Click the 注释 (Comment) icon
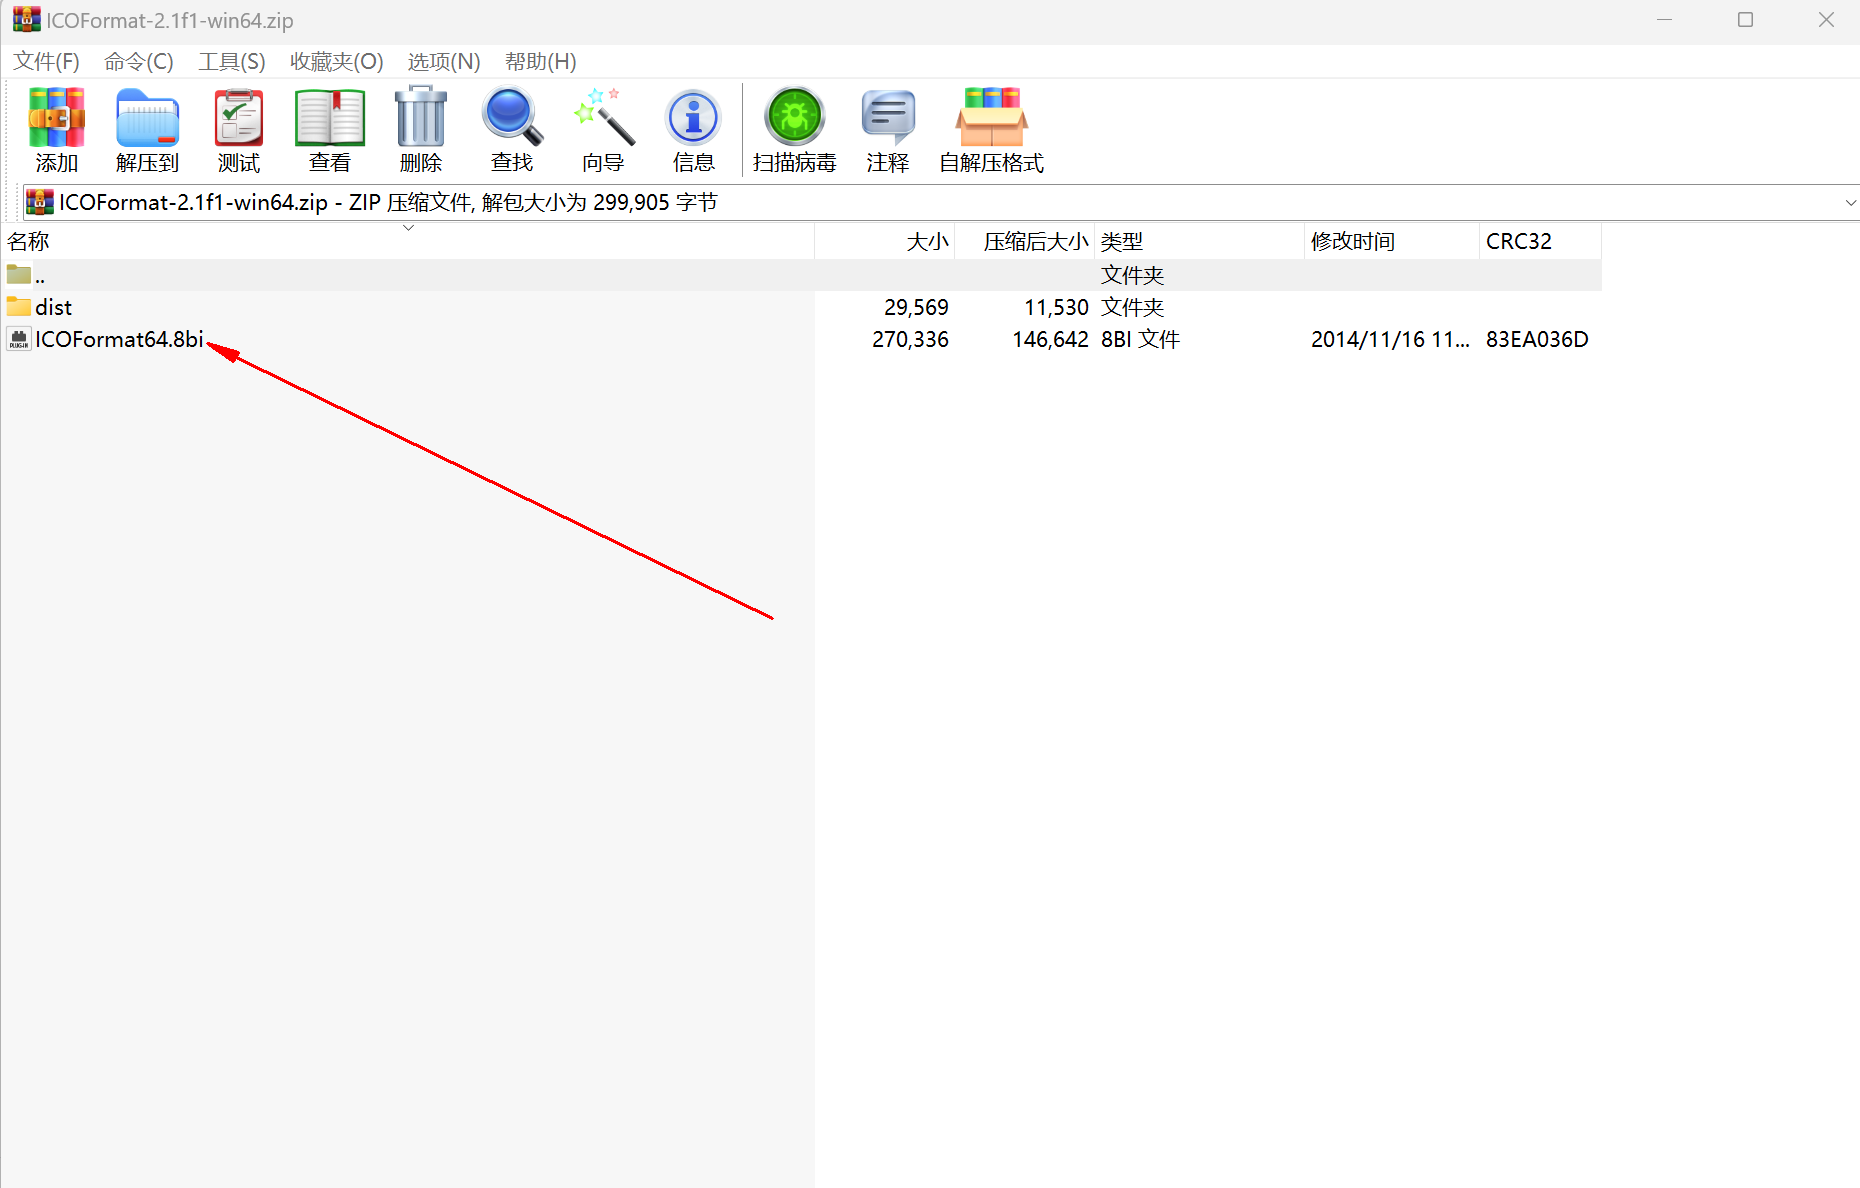The width and height of the screenshot is (1860, 1188). 888,118
